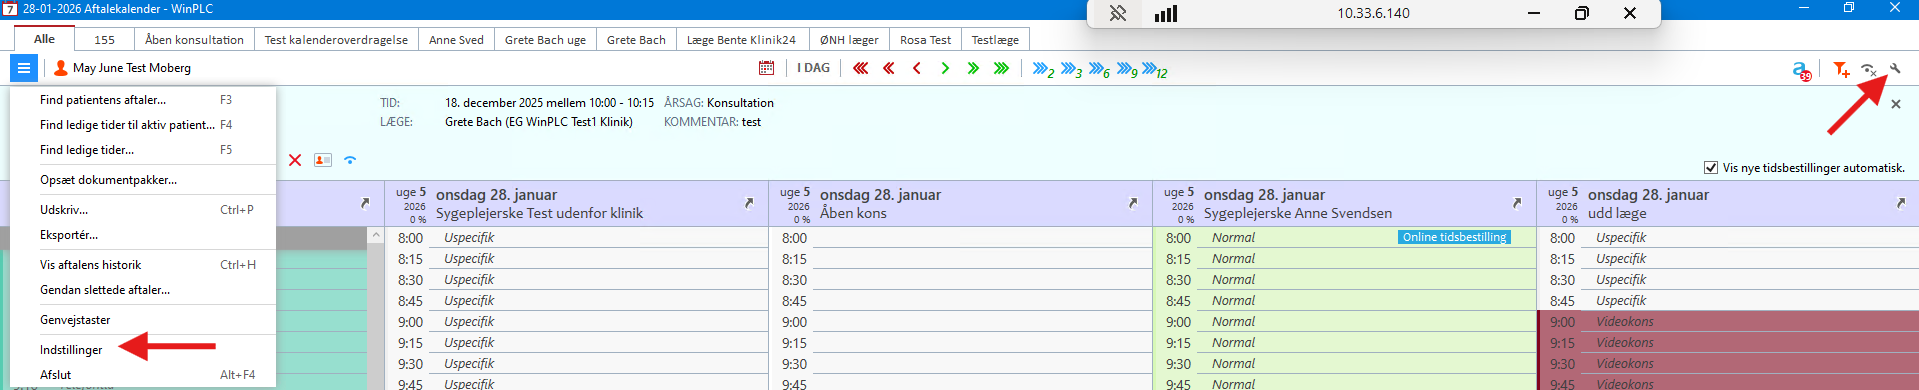Choose Opsæt dokumentpakker menu item
The width and height of the screenshot is (1919, 390).
[x=143, y=180]
